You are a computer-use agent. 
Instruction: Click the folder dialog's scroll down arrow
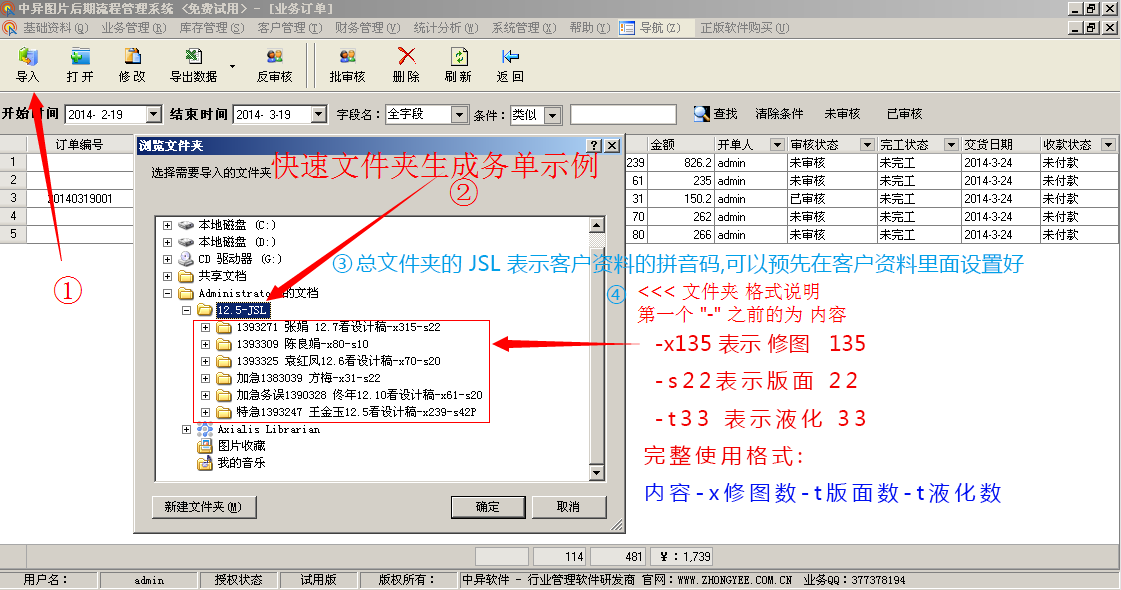(596, 472)
